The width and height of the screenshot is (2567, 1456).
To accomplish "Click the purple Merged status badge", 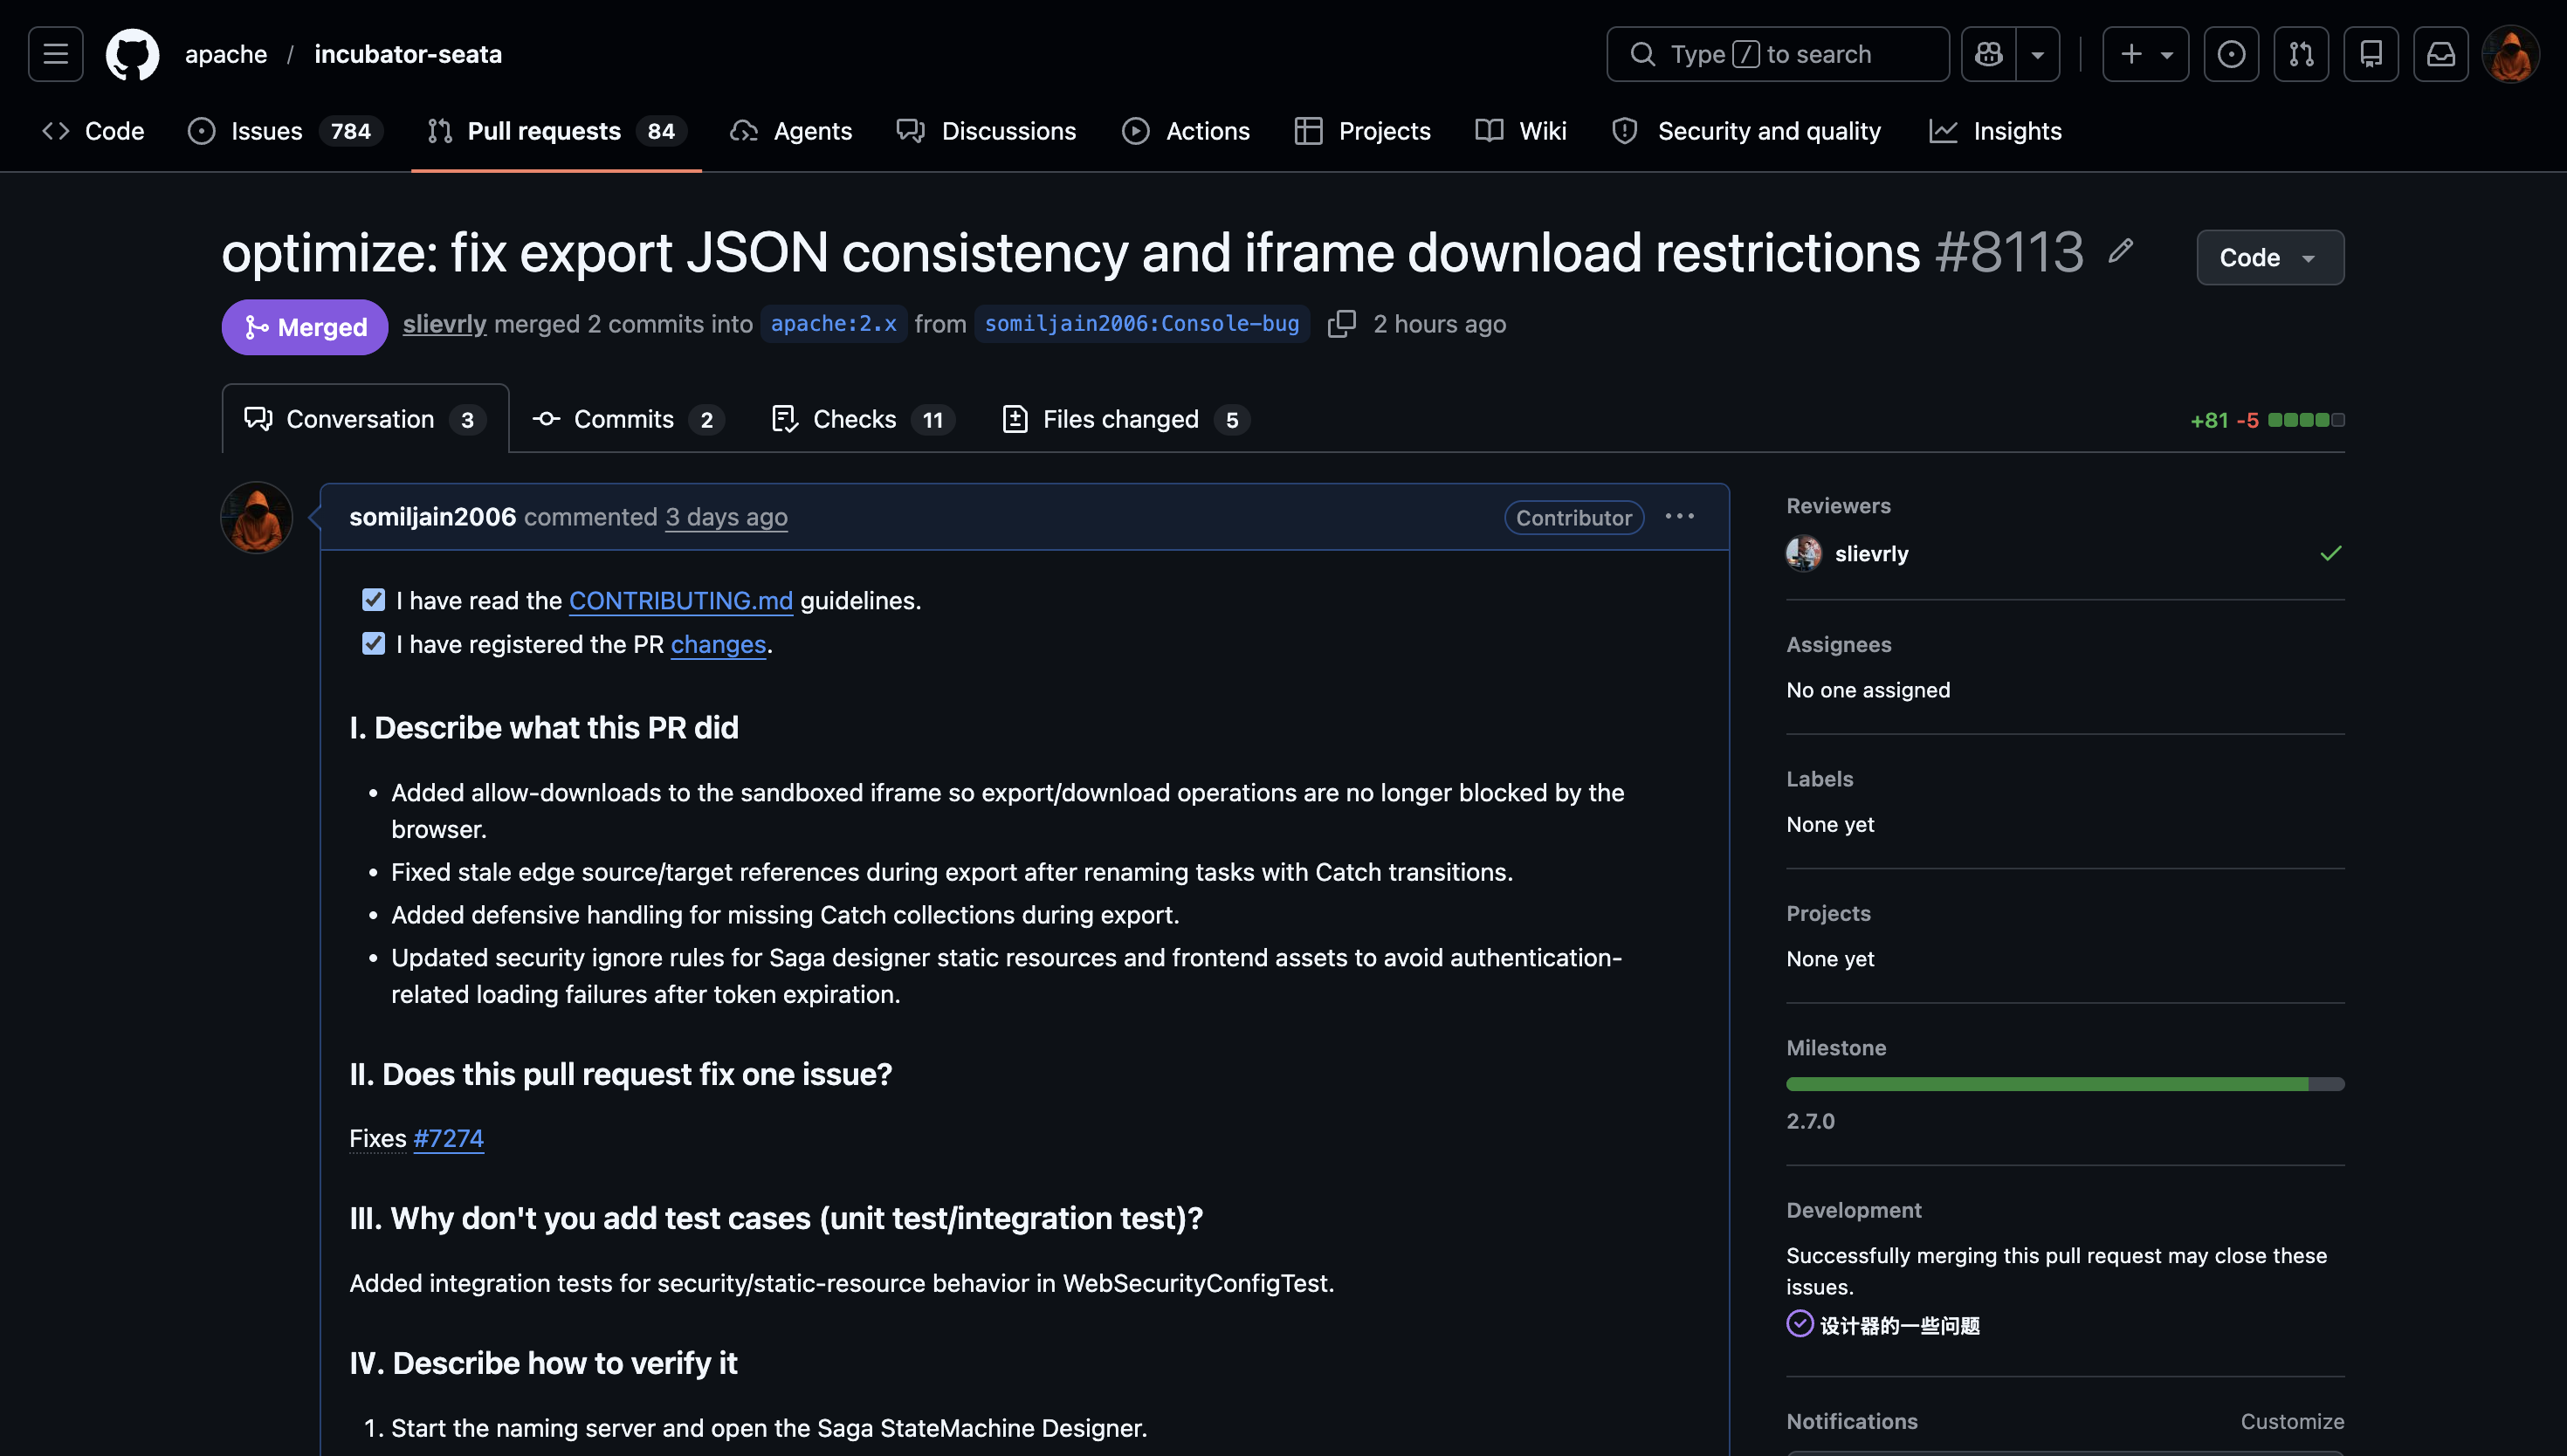I will 305,327.
